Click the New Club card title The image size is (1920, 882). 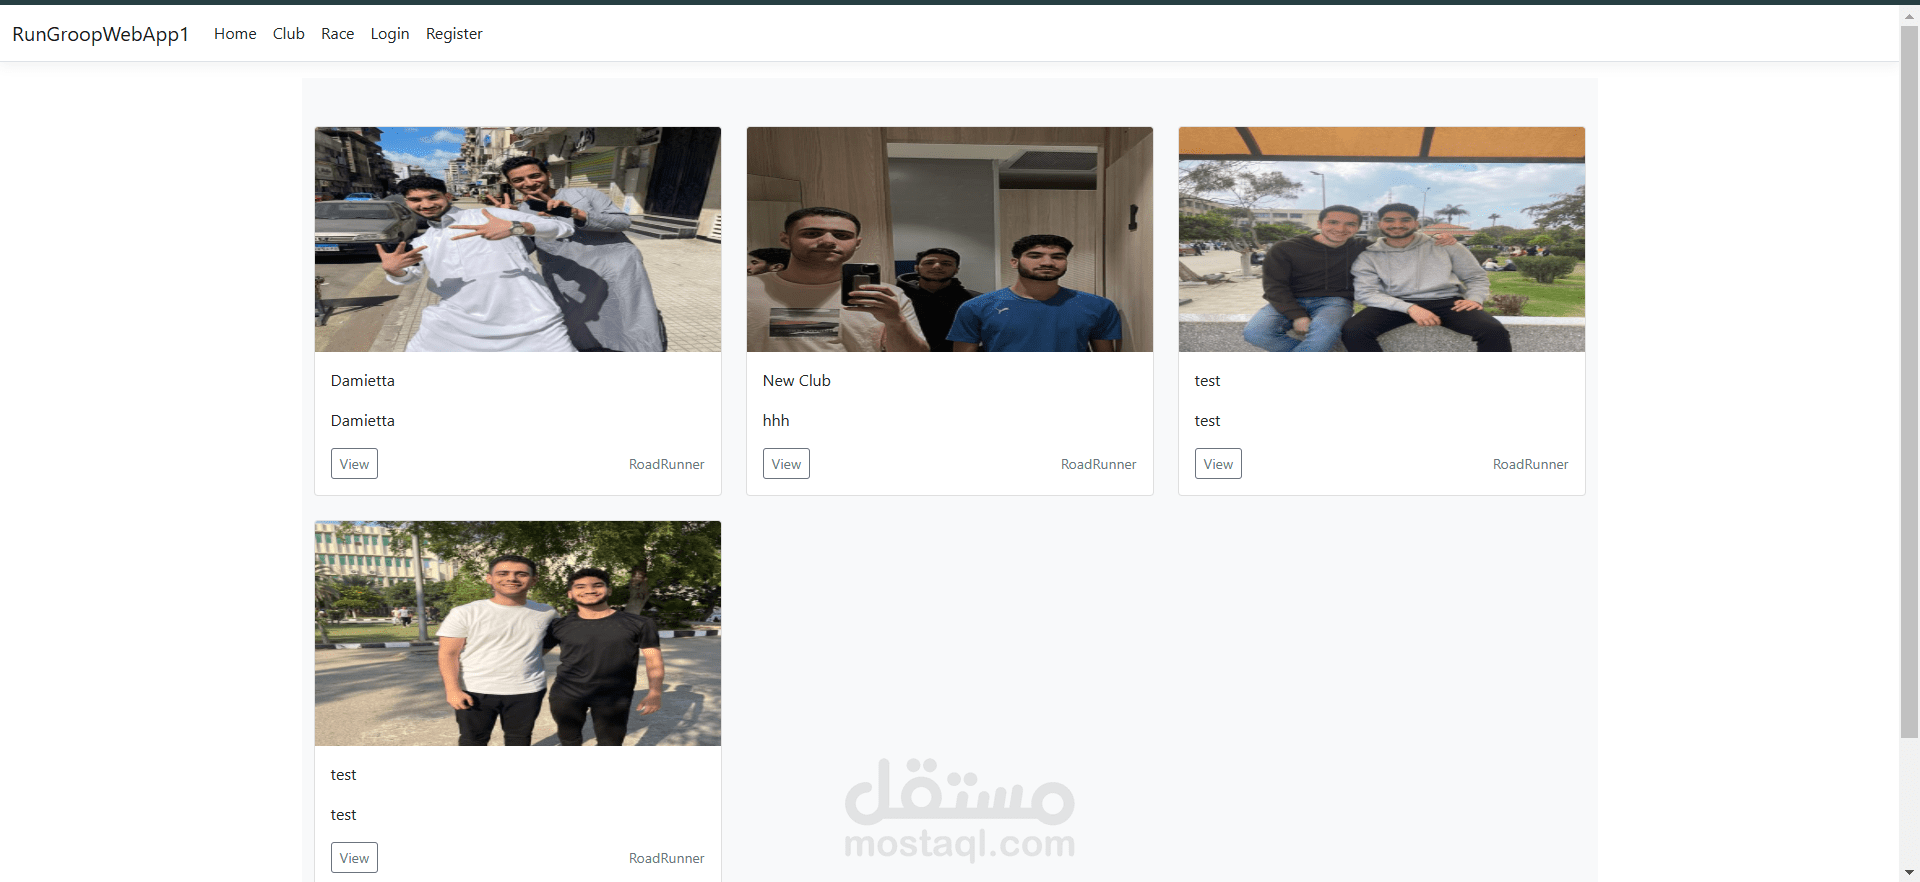(x=797, y=381)
